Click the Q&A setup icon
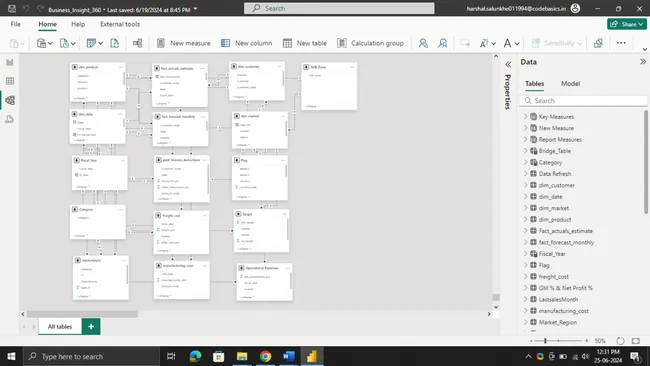The image size is (650, 366). pyautogui.click(x=465, y=43)
